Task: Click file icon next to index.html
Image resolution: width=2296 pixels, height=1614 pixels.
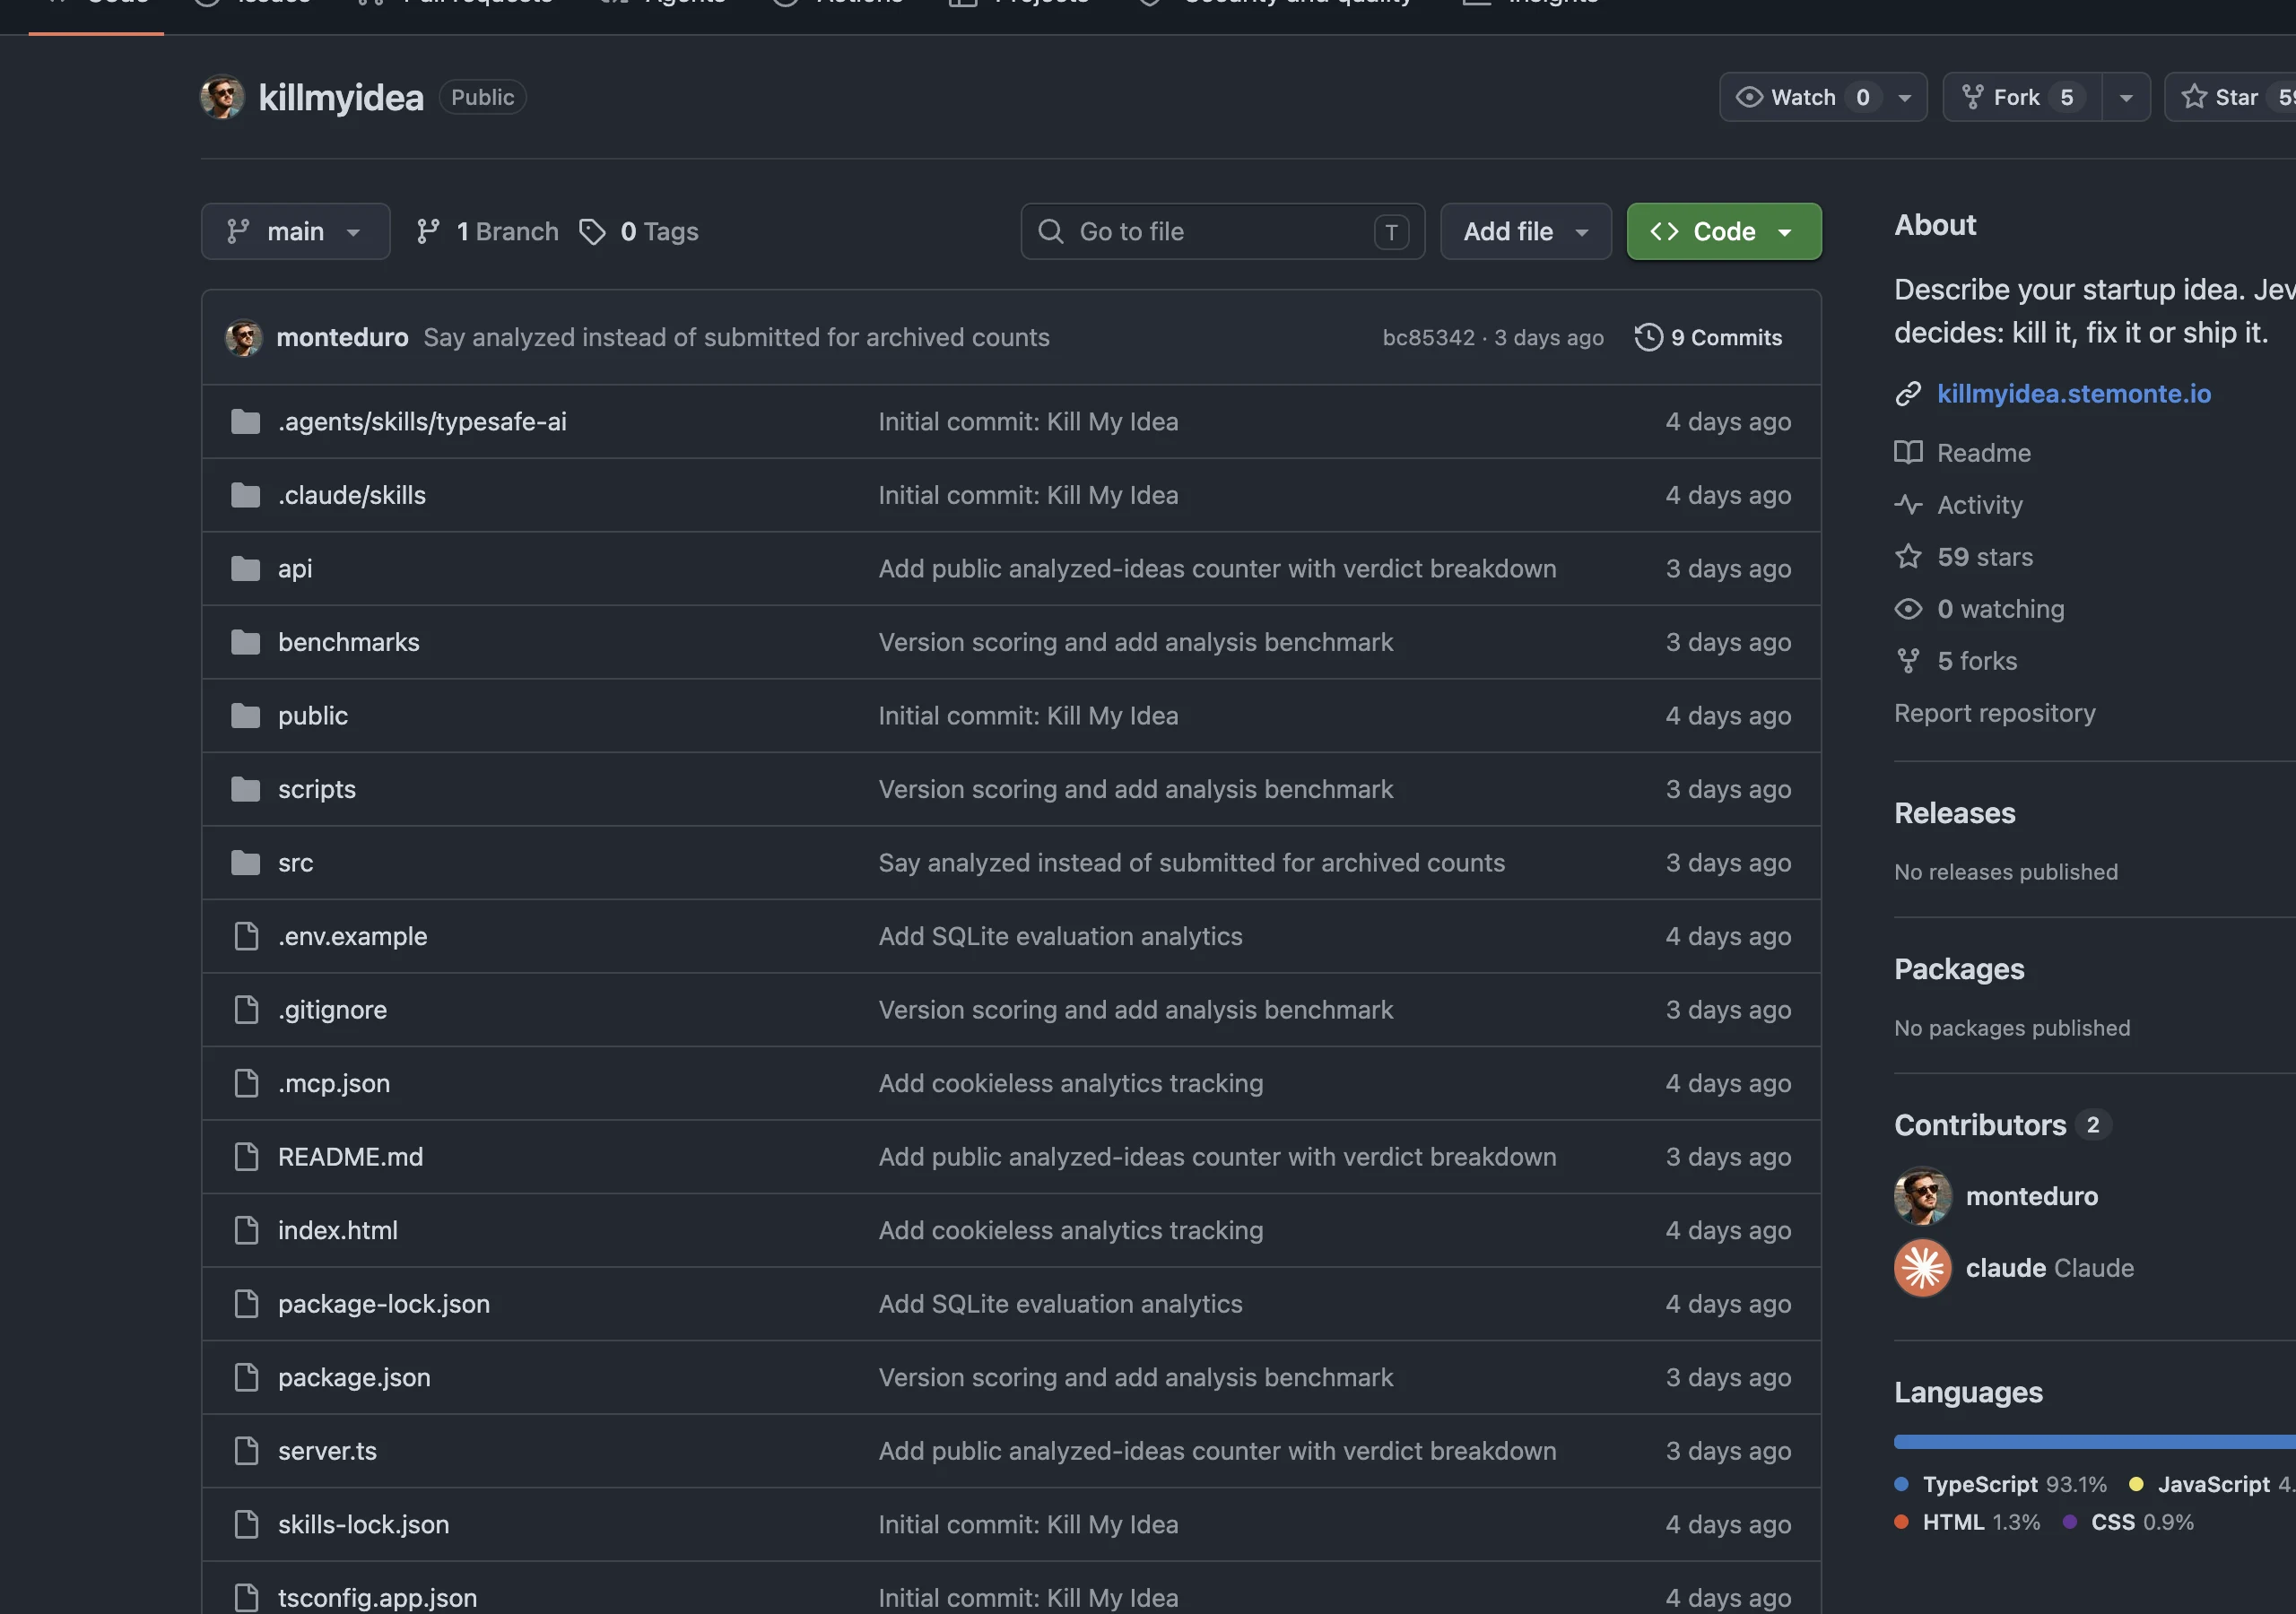Action: pyautogui.click(x=246, y=1230)
